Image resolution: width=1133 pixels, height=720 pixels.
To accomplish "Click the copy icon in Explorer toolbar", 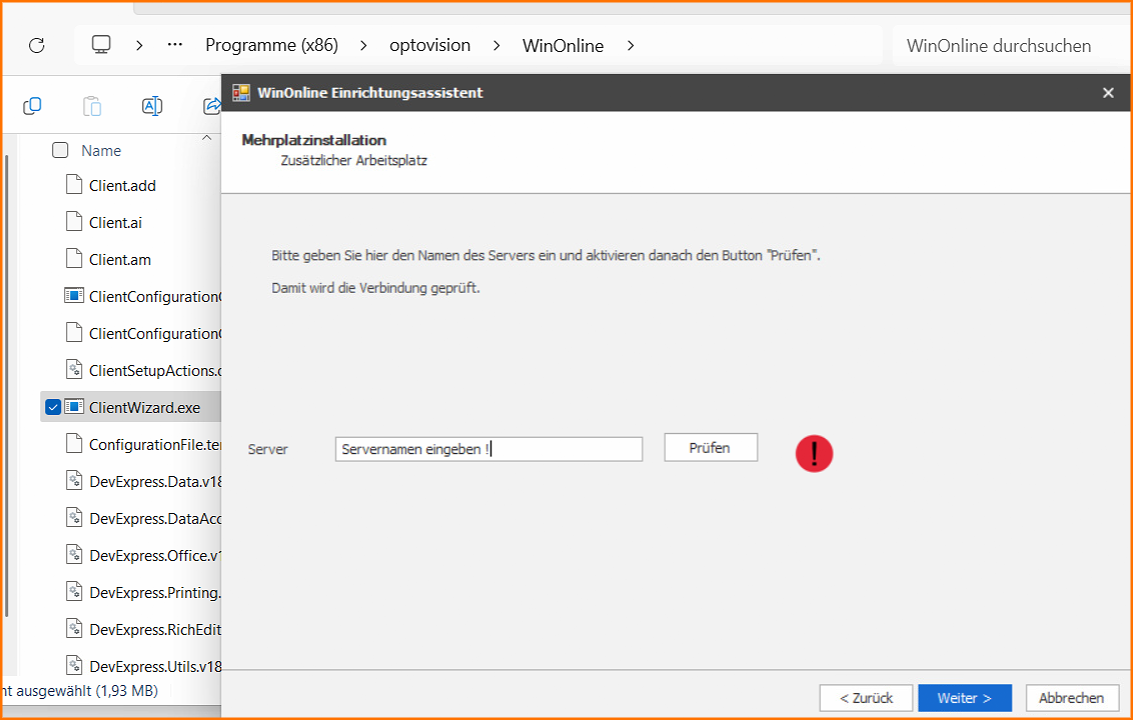I will click(32, 106).
